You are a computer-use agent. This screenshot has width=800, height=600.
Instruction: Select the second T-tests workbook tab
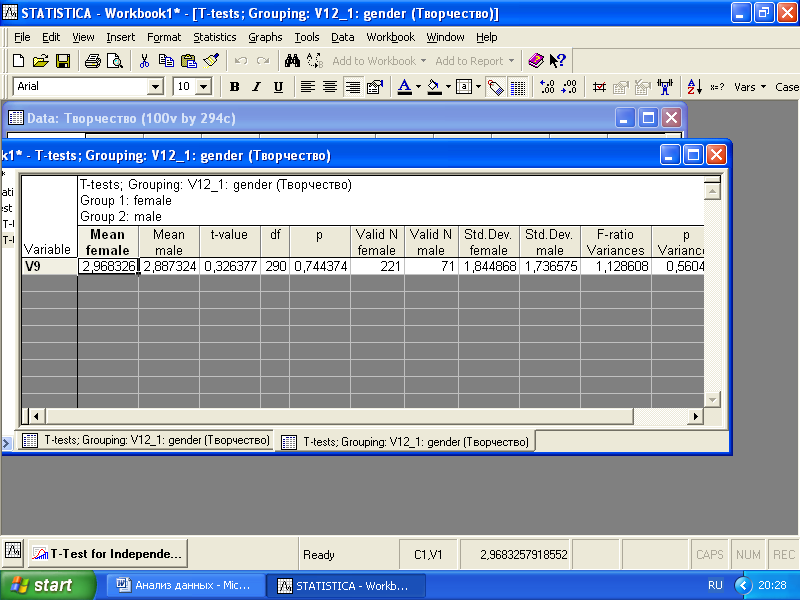point(406,441)
